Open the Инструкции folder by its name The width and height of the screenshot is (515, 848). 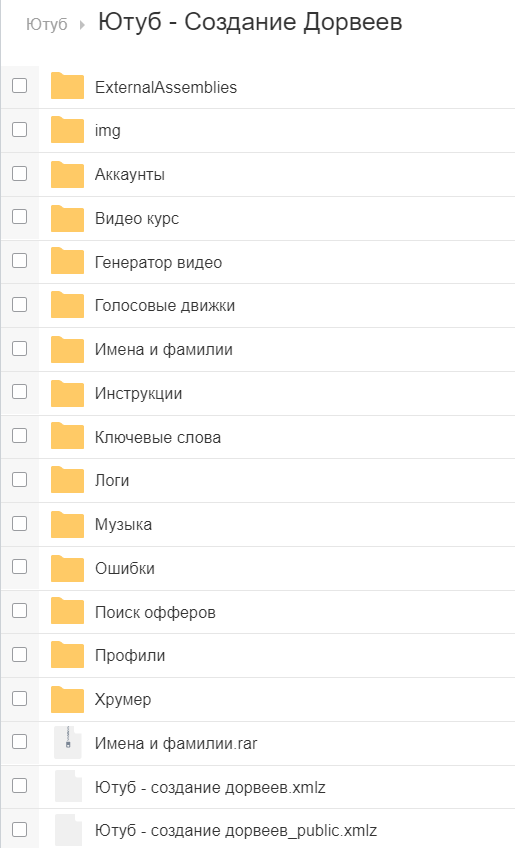point(138,393)
